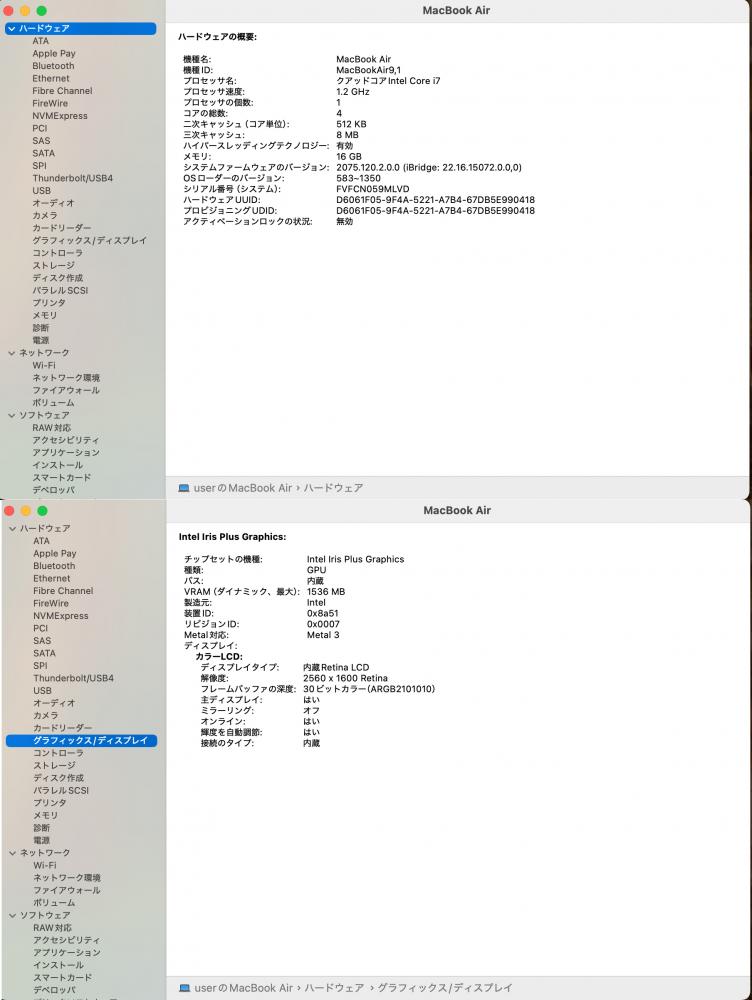This screenshot has height=1000, width=752.
Task: Open ファイアウォール in top window sidebar
Action: pyautogui.click(x=66, y=390)
